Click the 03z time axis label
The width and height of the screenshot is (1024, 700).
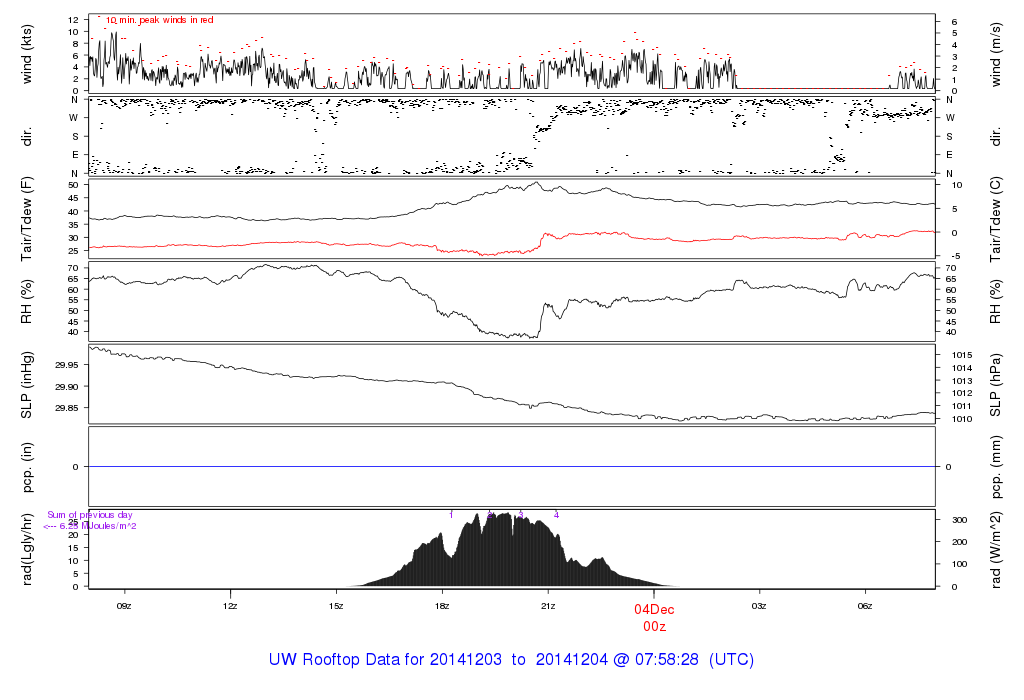[759, 605]
